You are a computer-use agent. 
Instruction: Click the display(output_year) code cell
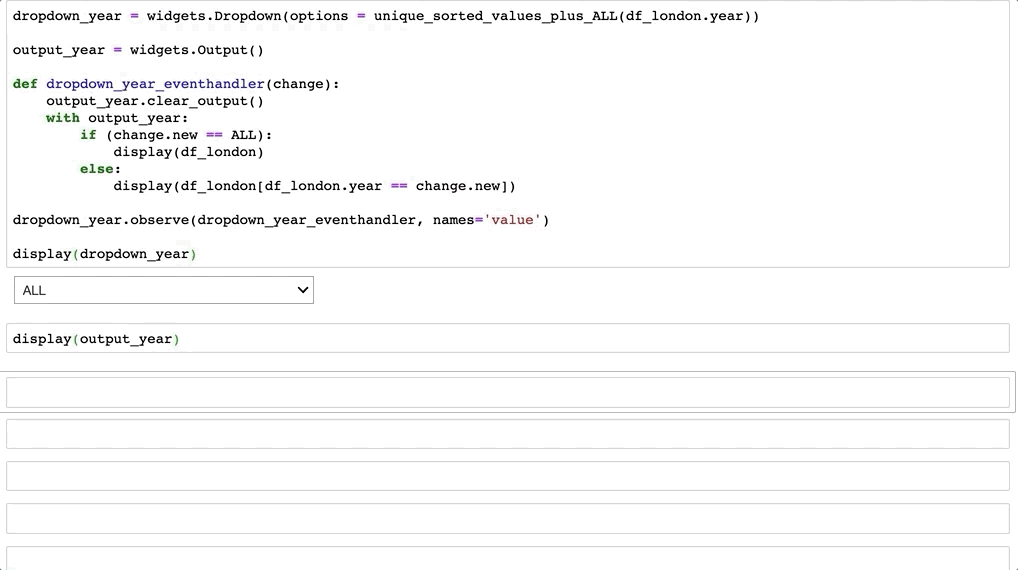508,338
